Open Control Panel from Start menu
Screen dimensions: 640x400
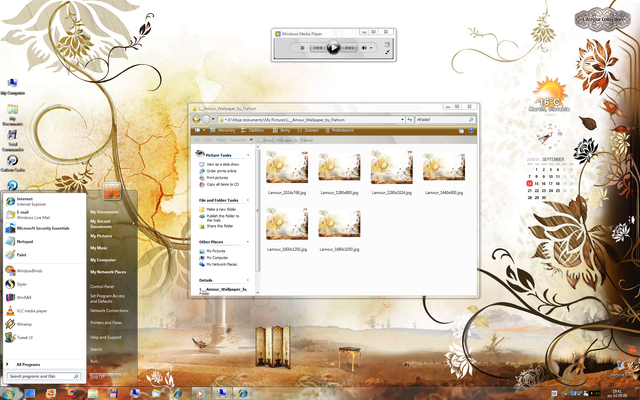tap(102, 287)
